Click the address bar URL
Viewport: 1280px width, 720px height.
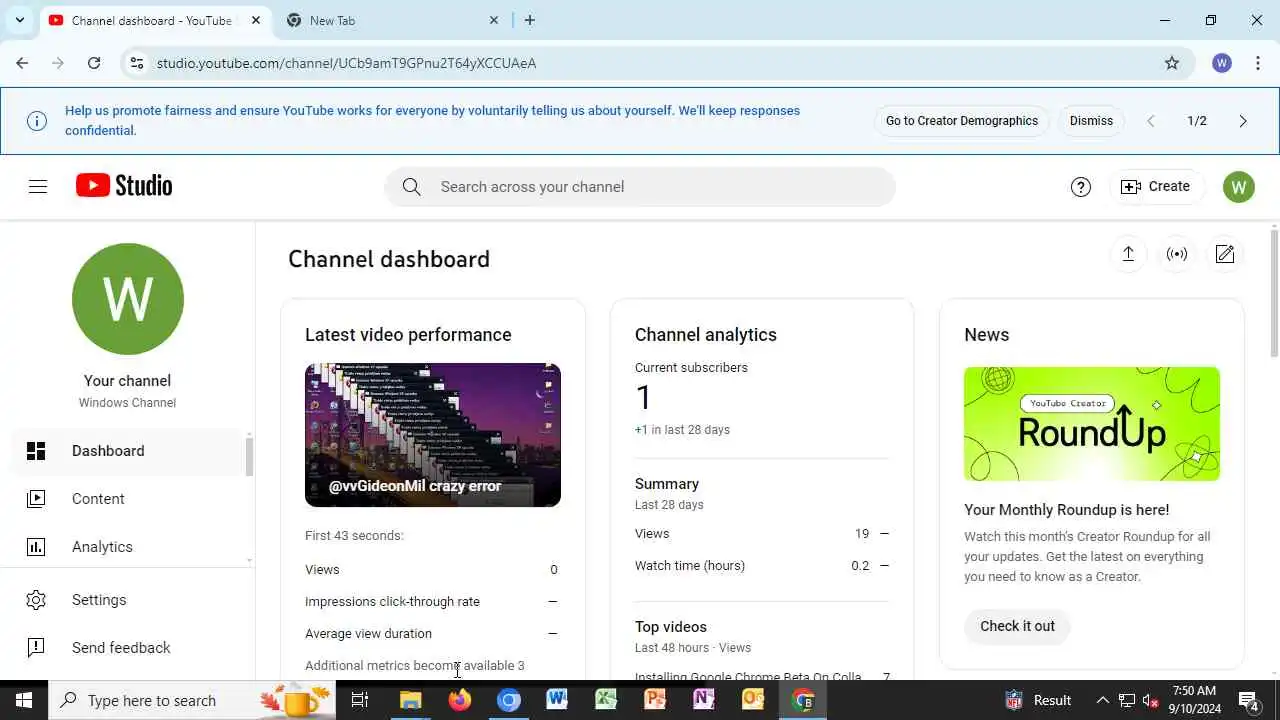pos(346,63)
